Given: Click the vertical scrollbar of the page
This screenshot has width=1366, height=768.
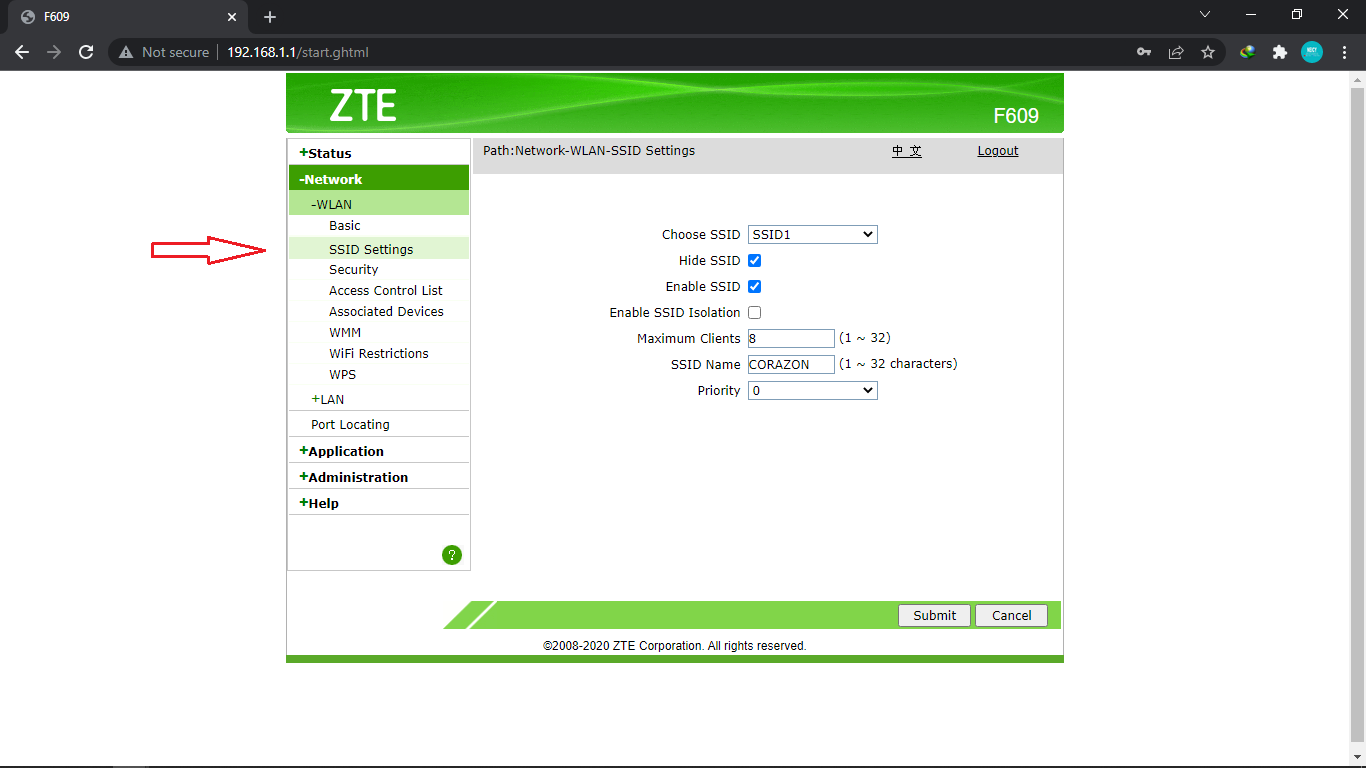Looking at the screenshot, I should click(x=1357, y=417).
